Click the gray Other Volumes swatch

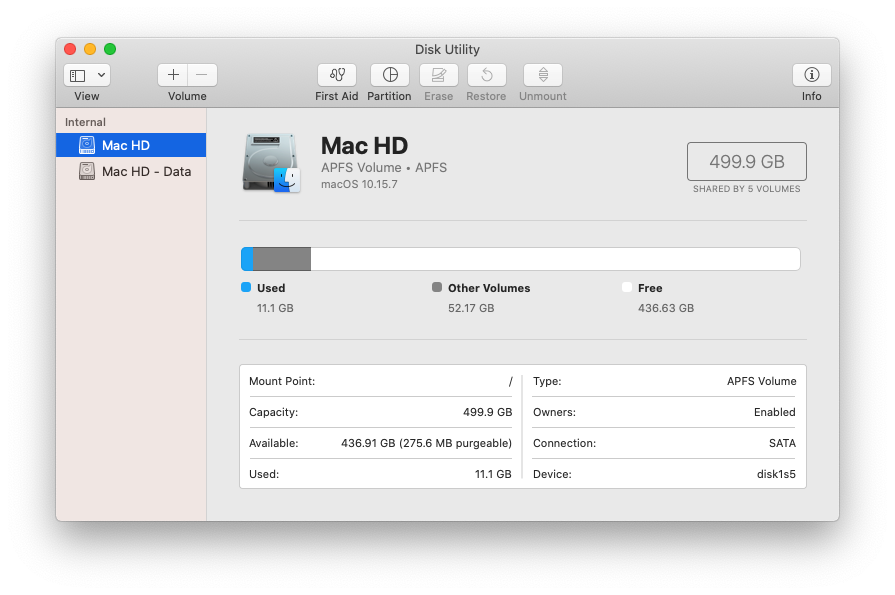(437, 287)
